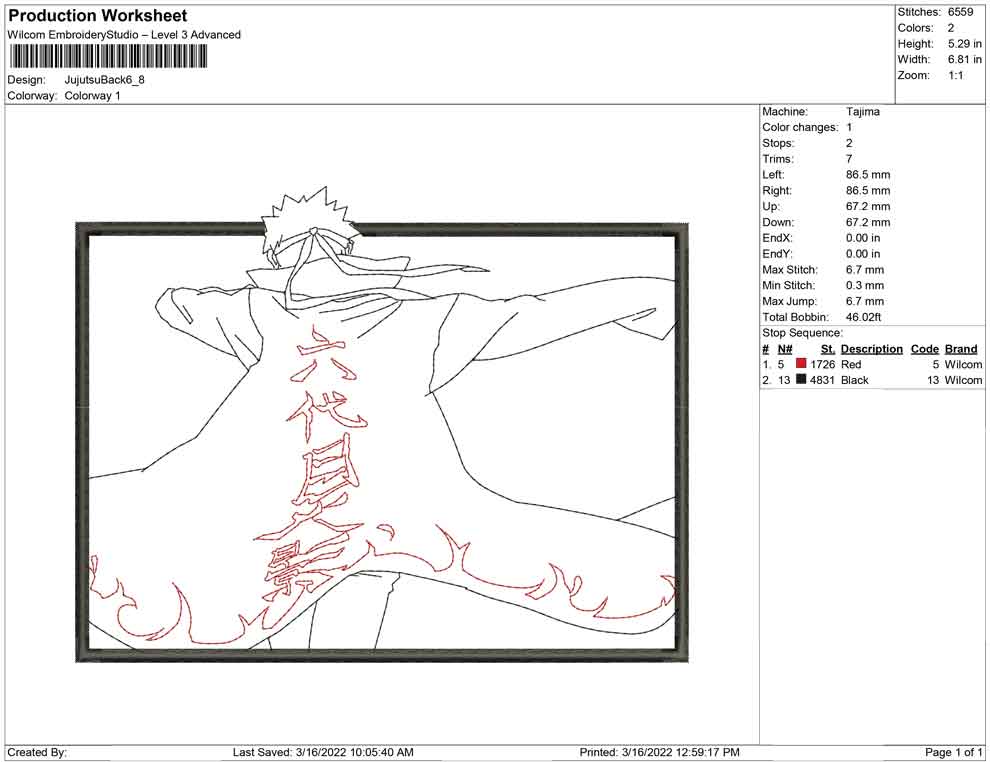Screen dimensions: 990x762
Task: Click the 'Code' column header
Action: (x=924, y=348)
